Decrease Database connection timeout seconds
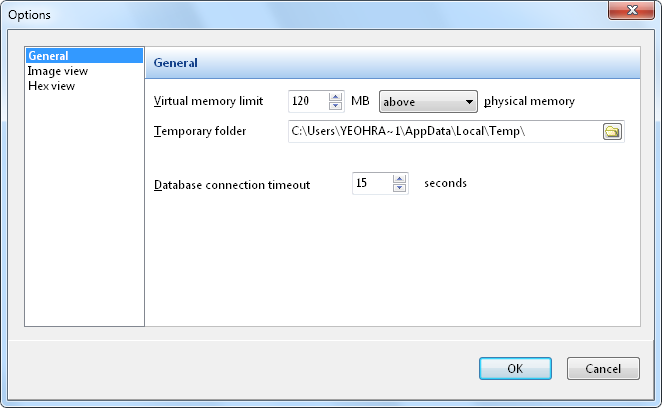 point(400,189)
